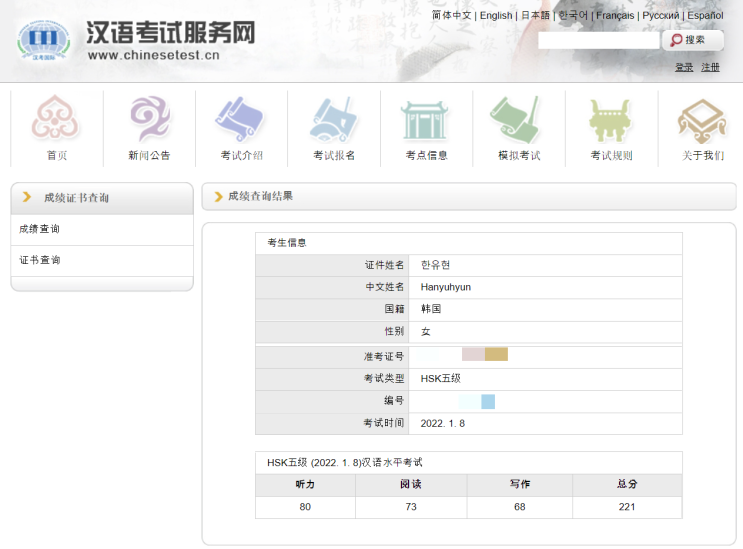Image resolution: width=743 pixels, height=549 pixels.
Task: Click the www.chinesetest.cn URL text
Action: click(x=154, y=55)
